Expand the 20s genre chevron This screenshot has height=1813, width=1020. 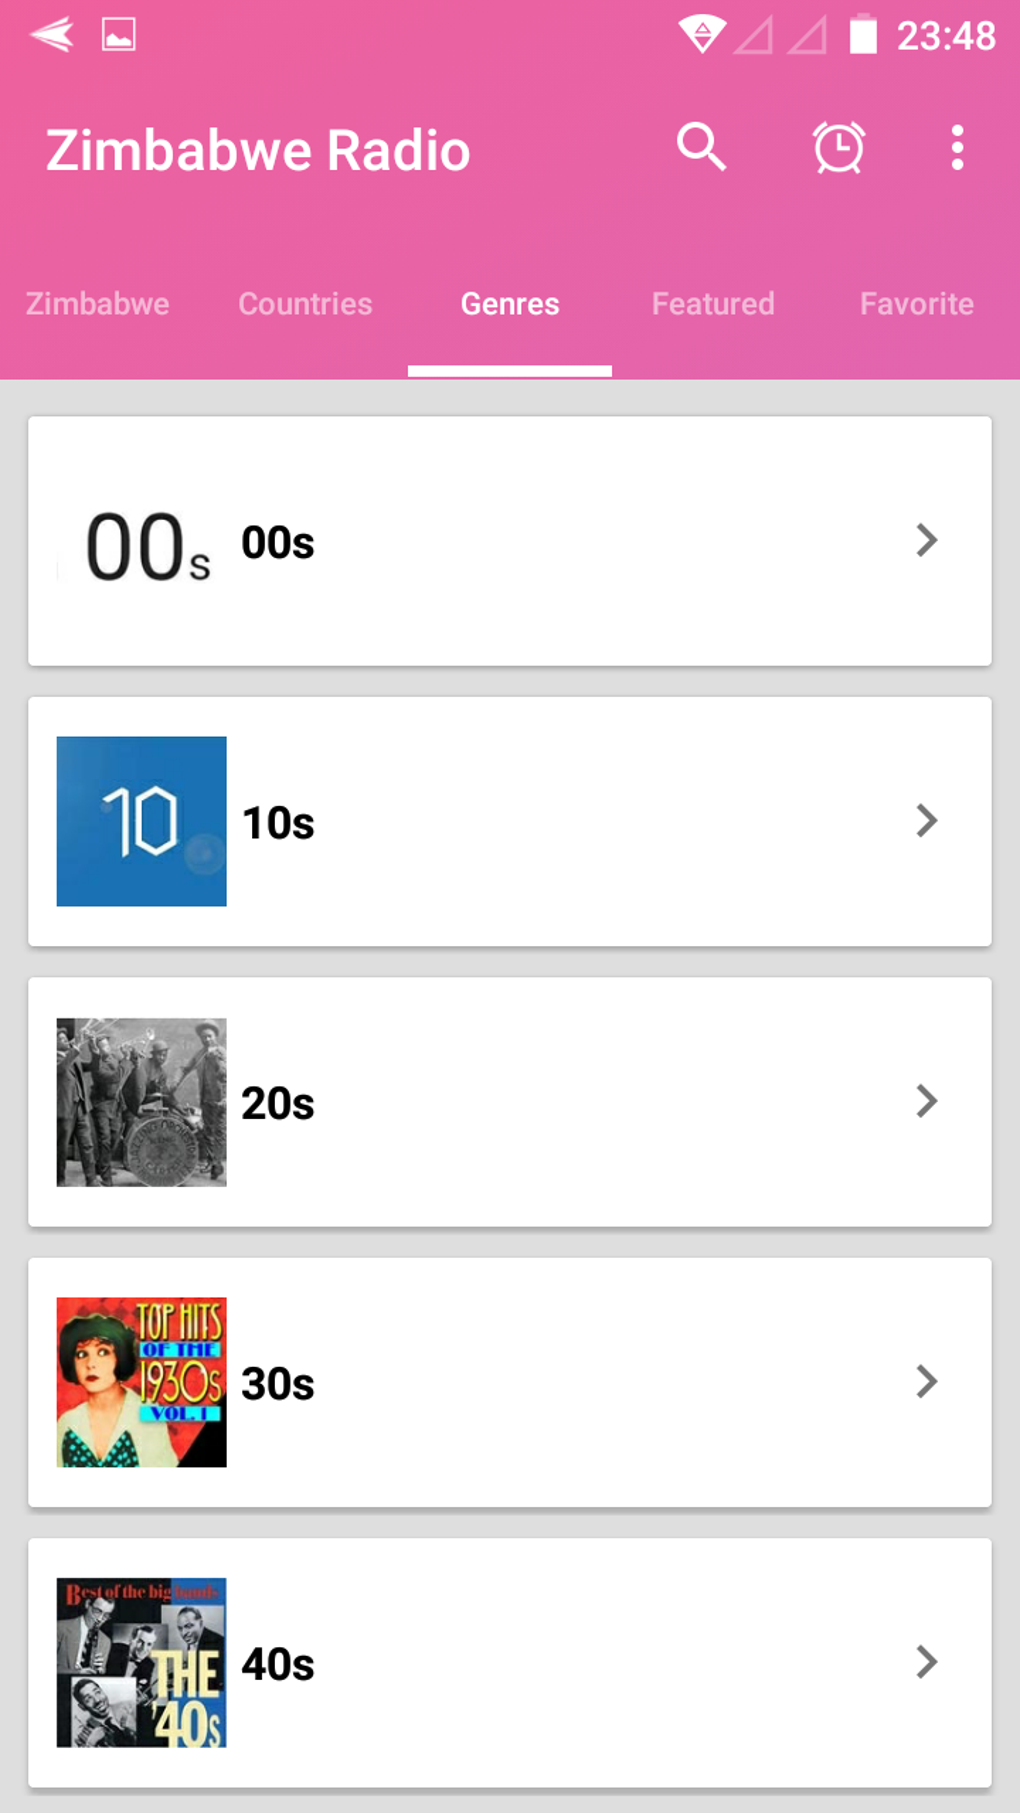coord(927,1102)
